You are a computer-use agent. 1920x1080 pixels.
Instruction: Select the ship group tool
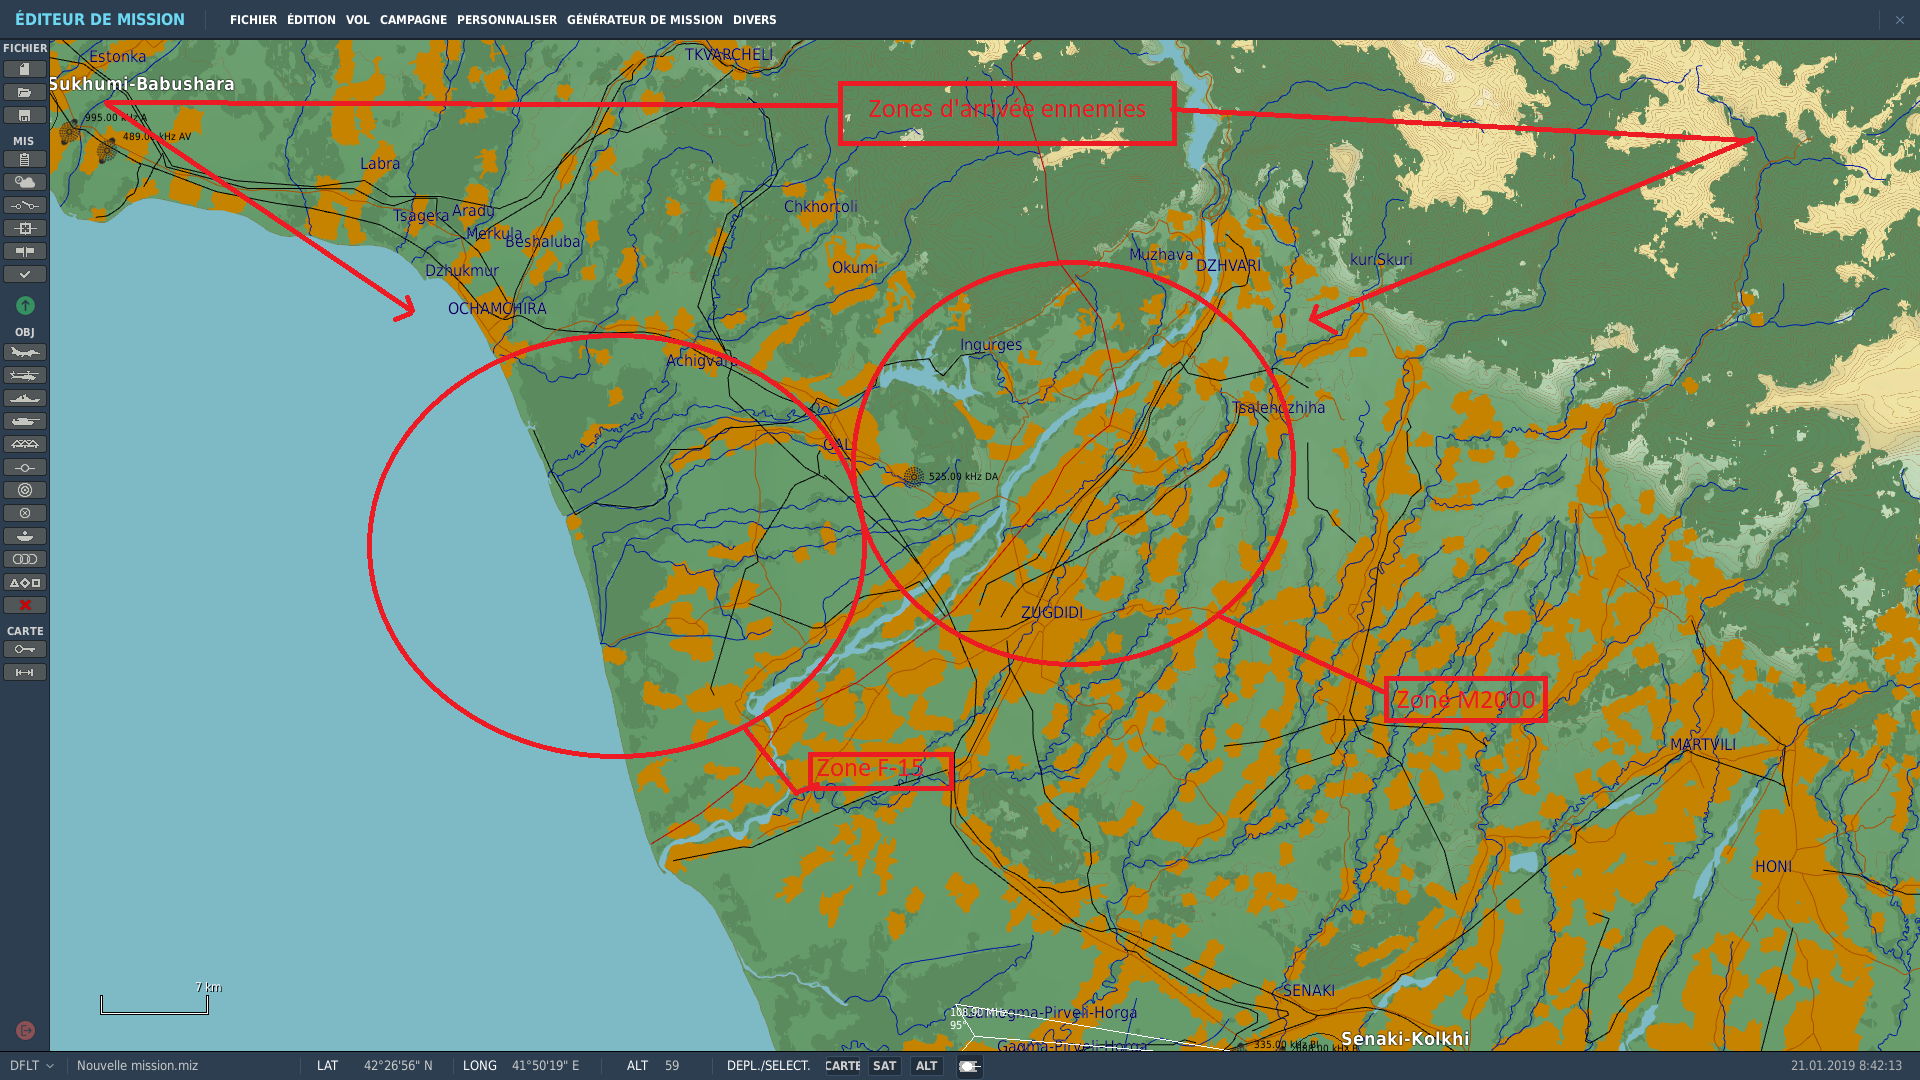pos(25,398)
